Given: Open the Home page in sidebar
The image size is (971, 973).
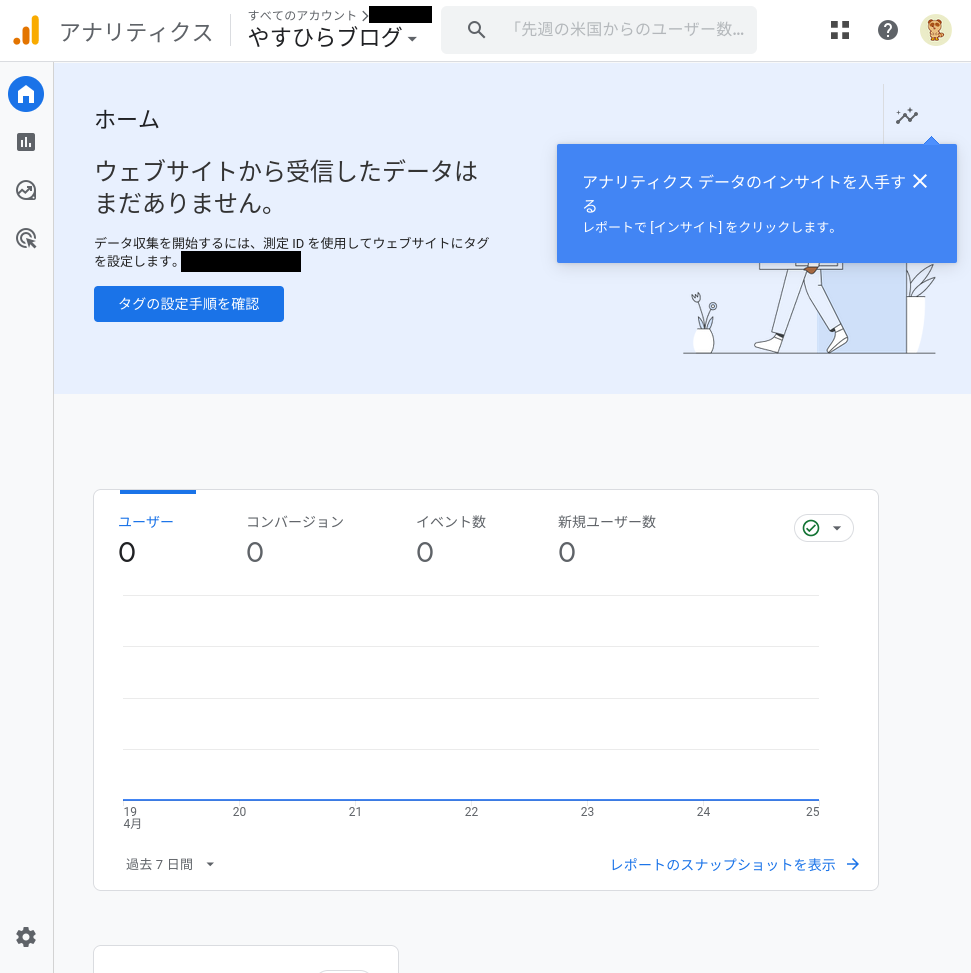Looking at the screenshot, I should [x=26, y=95].
